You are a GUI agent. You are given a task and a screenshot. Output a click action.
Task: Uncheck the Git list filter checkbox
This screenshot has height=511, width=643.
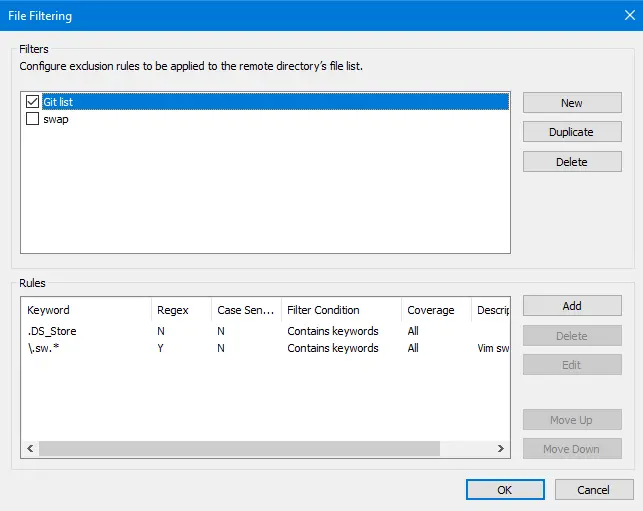coord(33,102)
